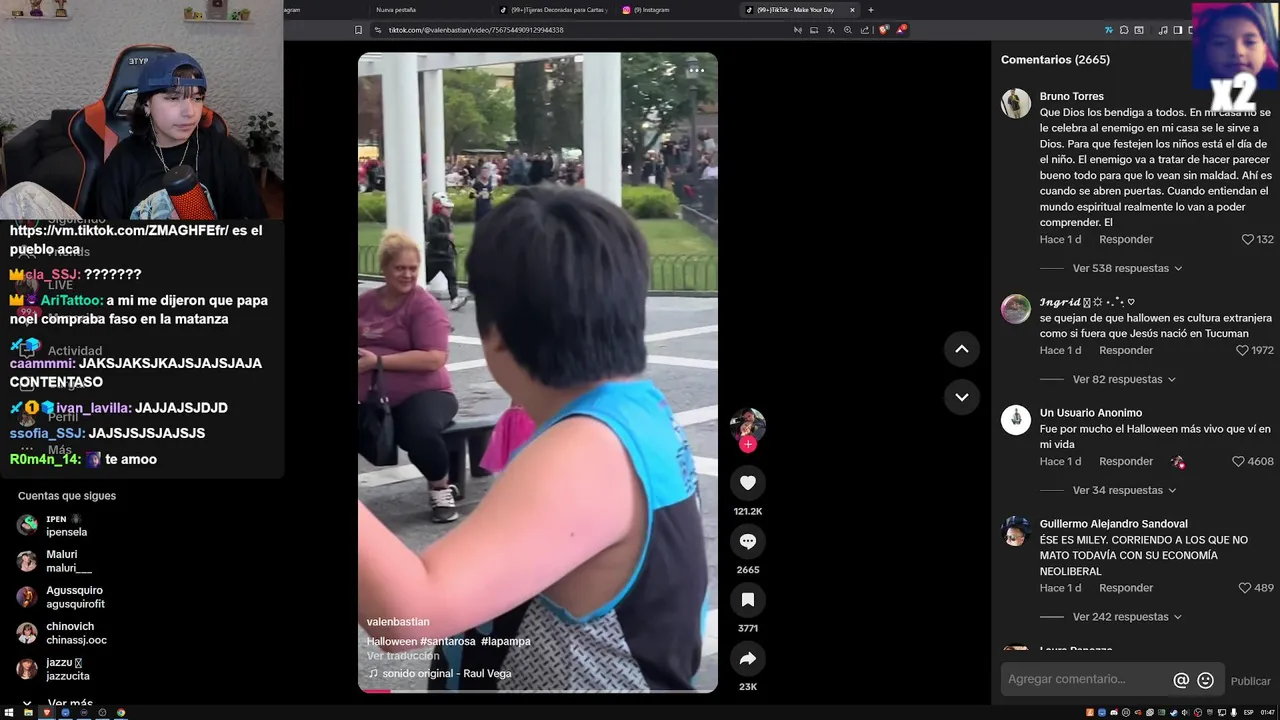The width and height of the screenshot is (1280, 720).
Task: Open ipensela followed account
Action: (66, 526)
